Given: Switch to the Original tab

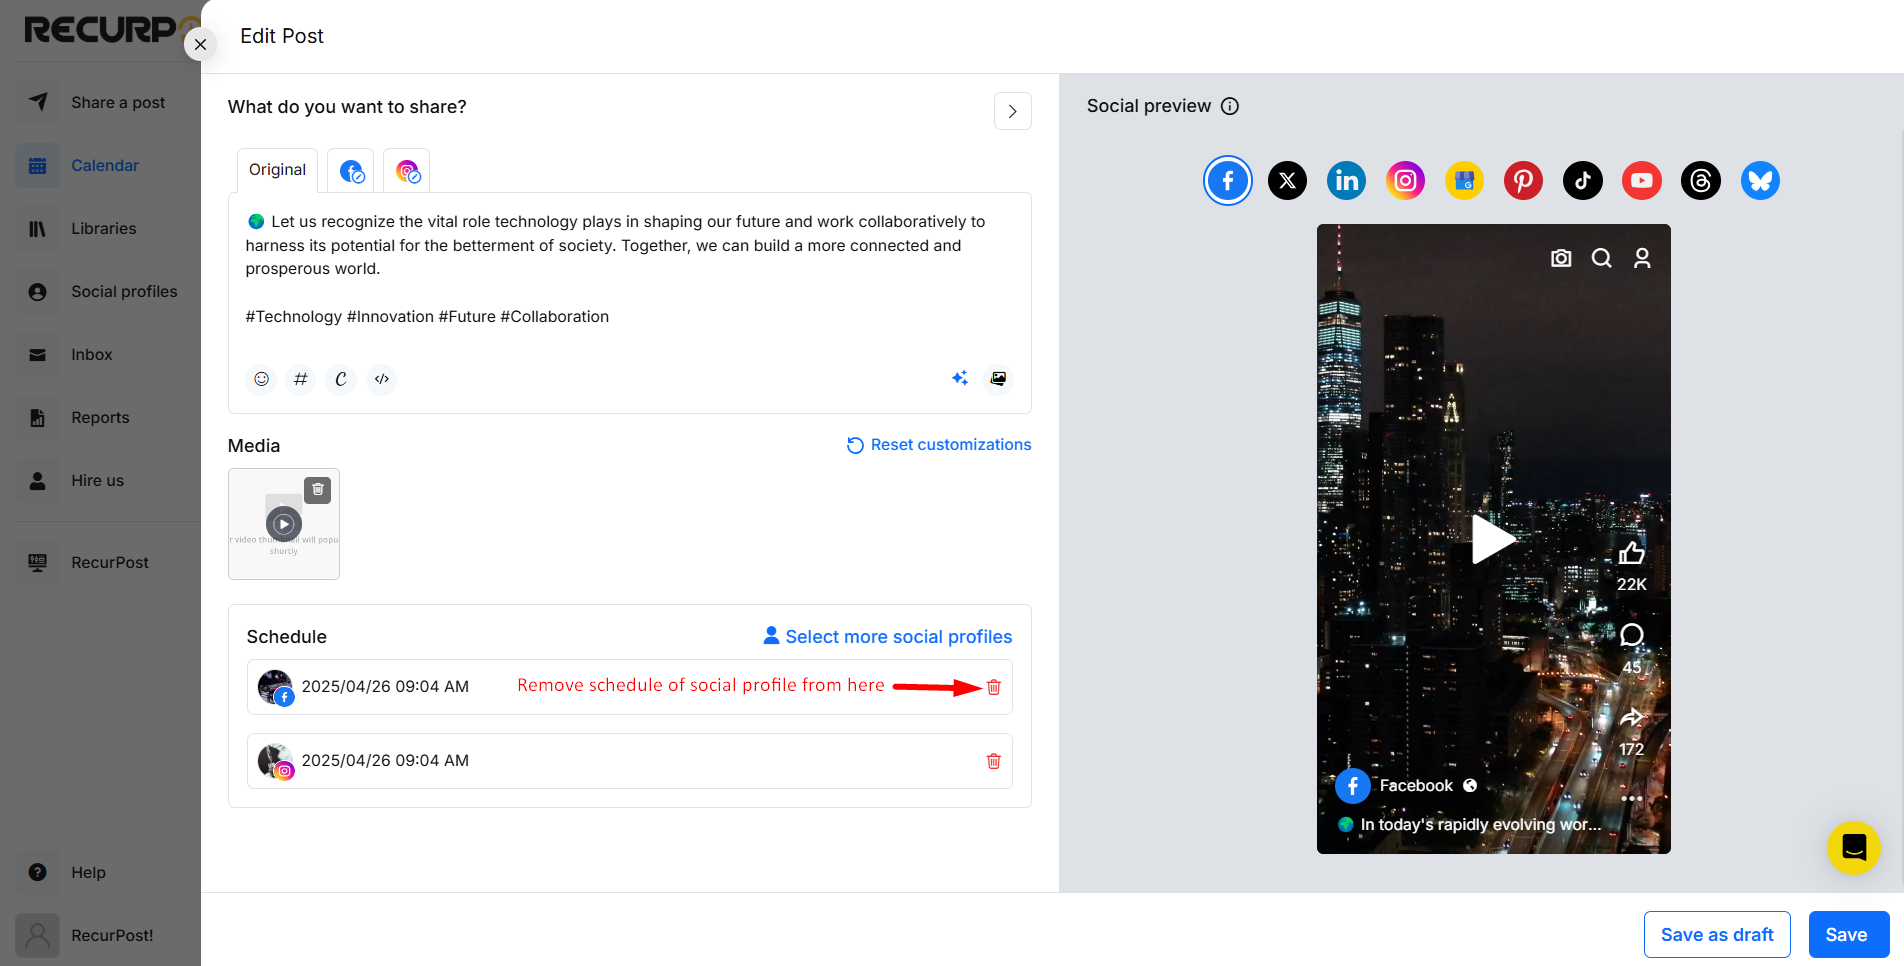Looking at the screenshot, I should tap(277, 170).
